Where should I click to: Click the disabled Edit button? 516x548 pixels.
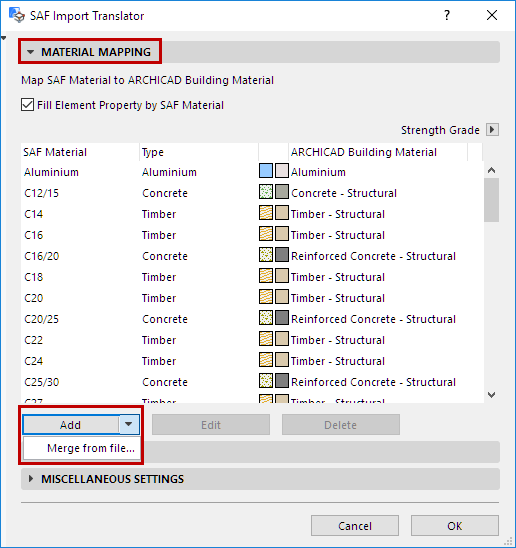coord(211,425)
